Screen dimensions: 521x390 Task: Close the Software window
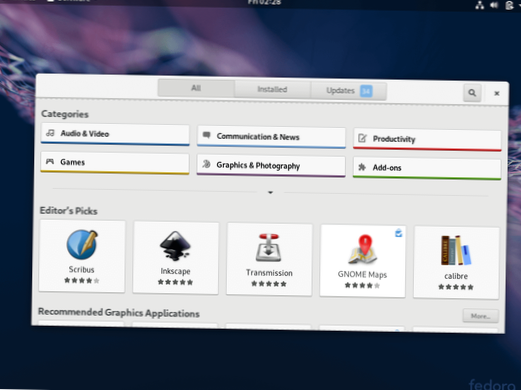click(x=497, y=93)
